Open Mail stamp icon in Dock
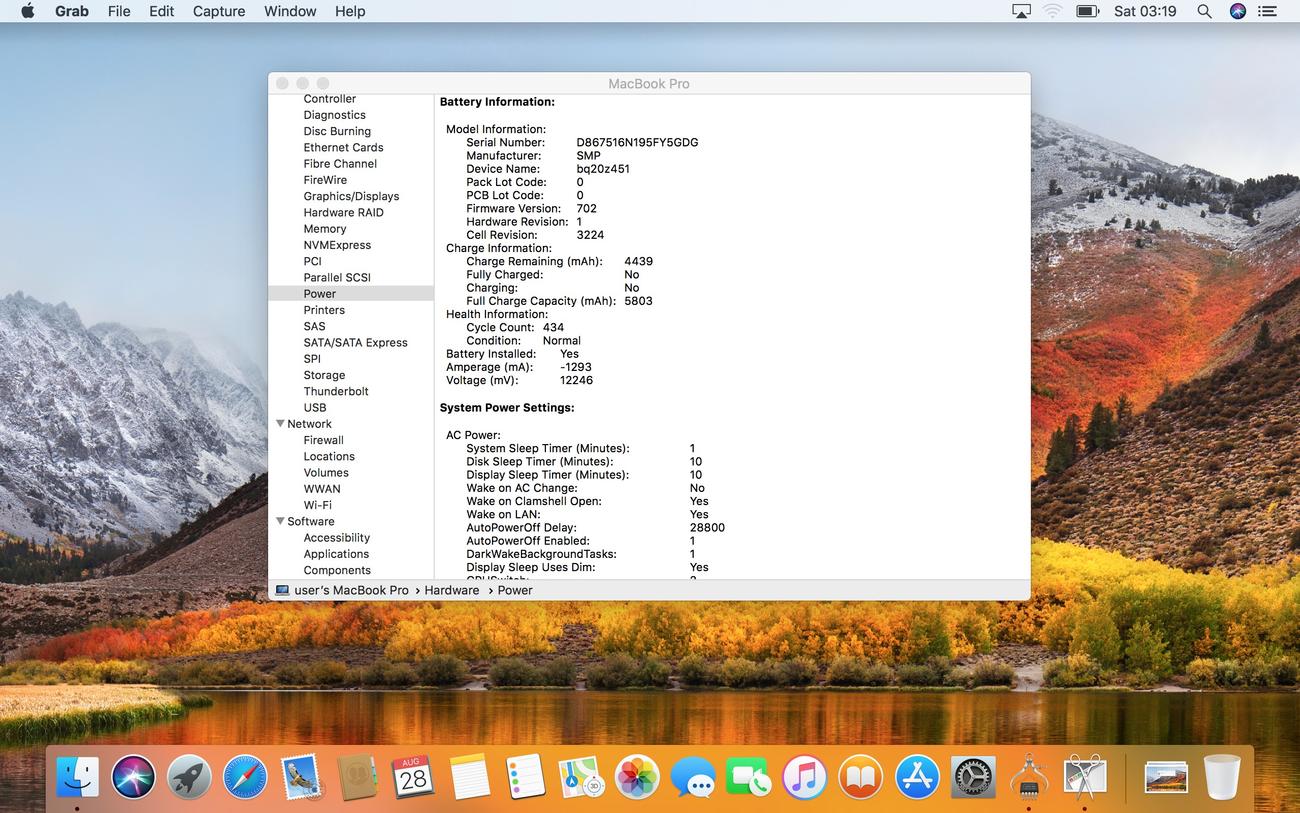This screenshot has width=1300, height=813. [x=301, y=776]
